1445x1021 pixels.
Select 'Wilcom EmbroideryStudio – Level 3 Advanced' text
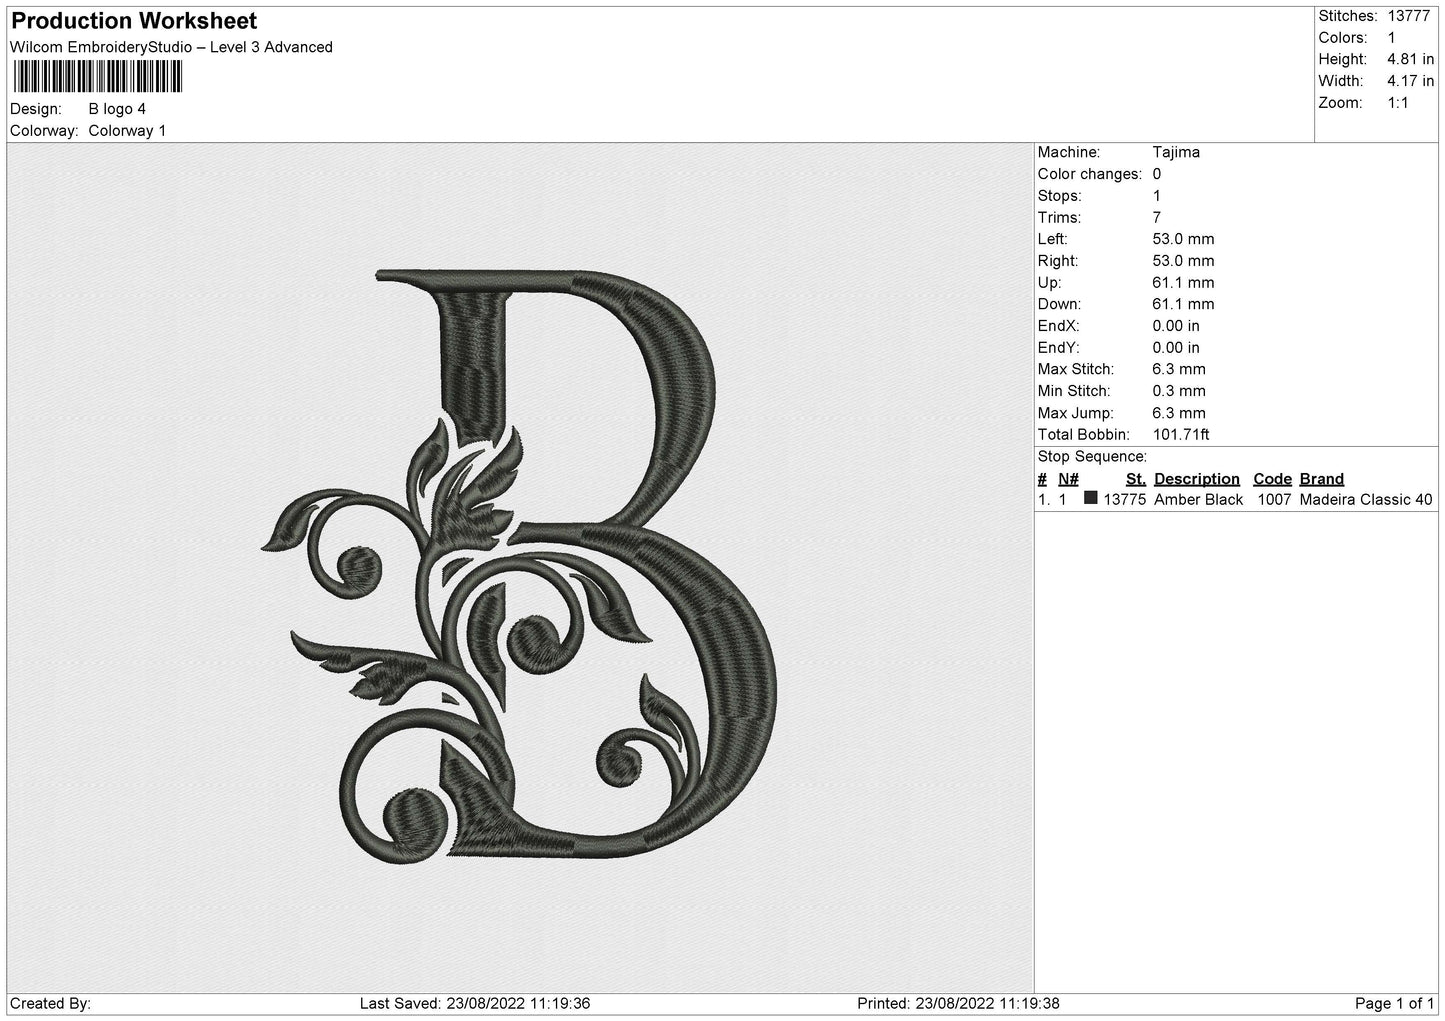pos(171,47)
